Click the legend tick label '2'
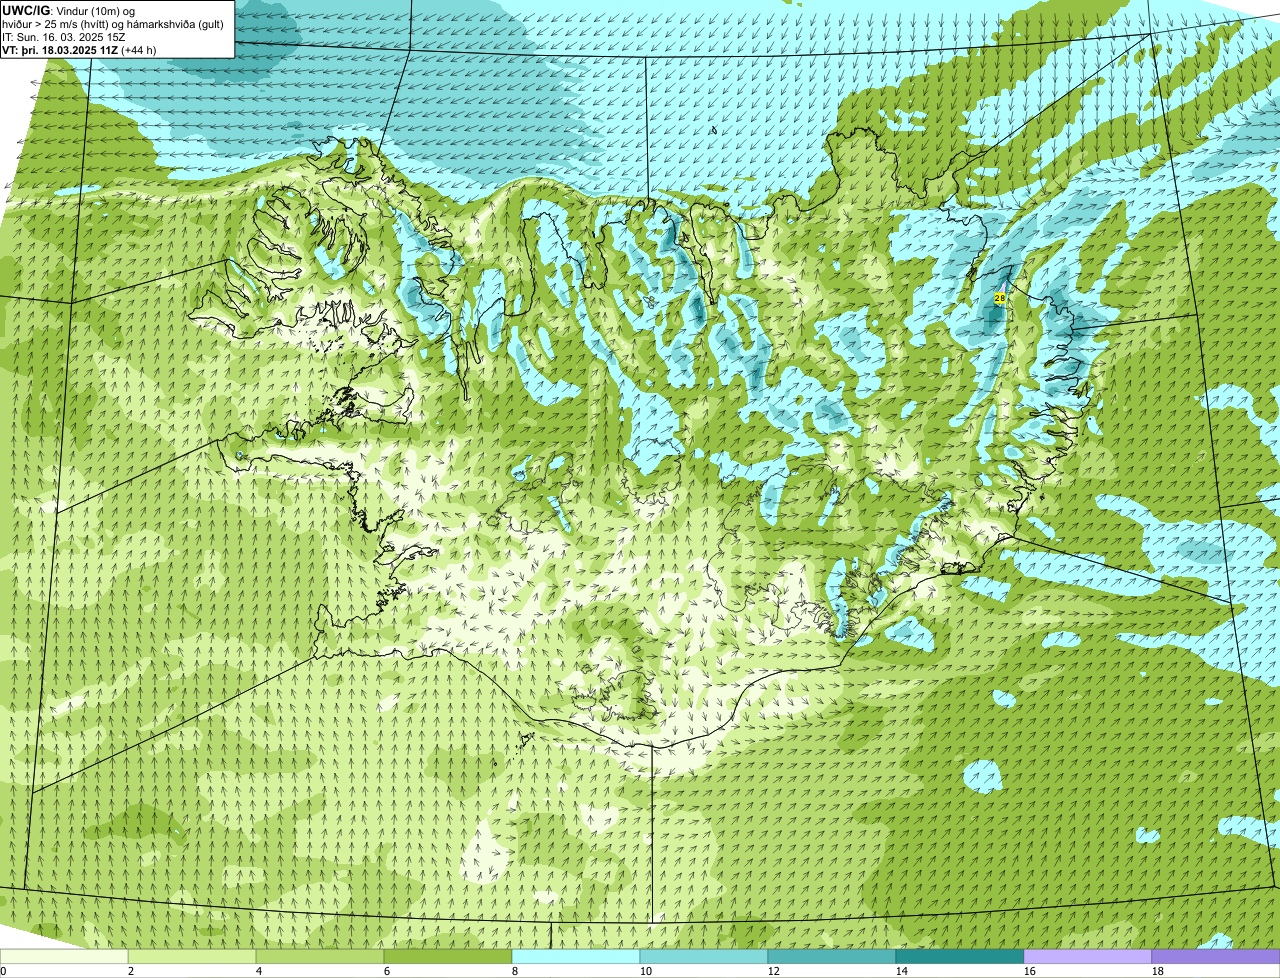The width and height of the screenshot is (1280, 978). [130, 971]
